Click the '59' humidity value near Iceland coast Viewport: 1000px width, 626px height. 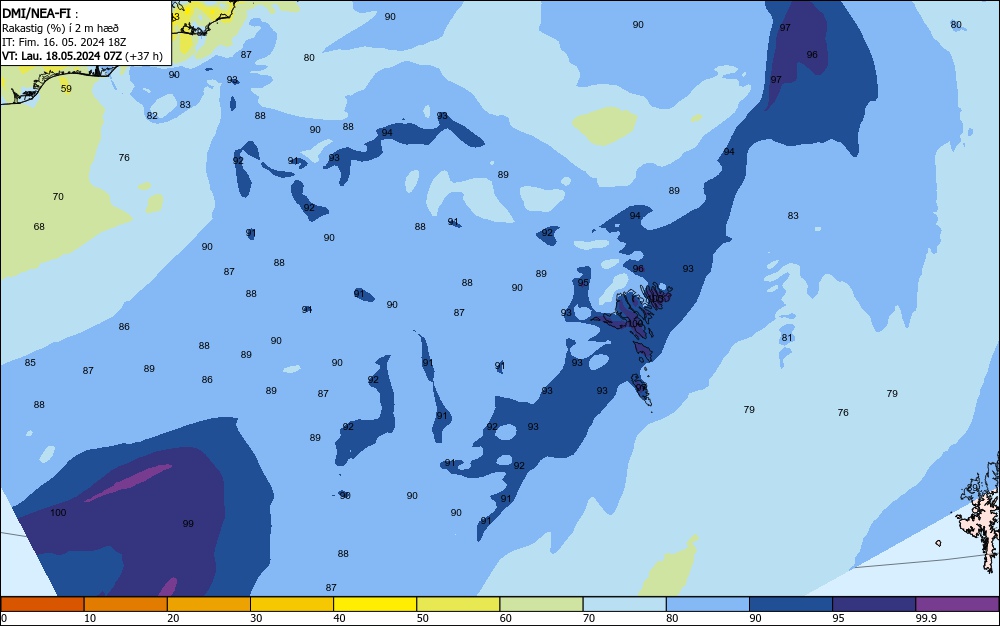click(x=66, y=89)
